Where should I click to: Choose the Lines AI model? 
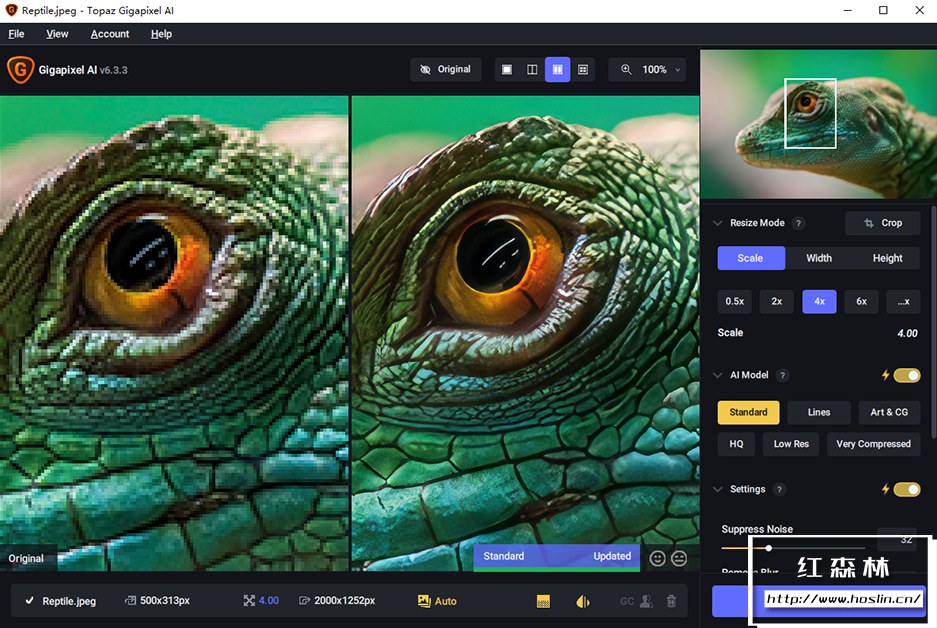[x=819, y=412]
